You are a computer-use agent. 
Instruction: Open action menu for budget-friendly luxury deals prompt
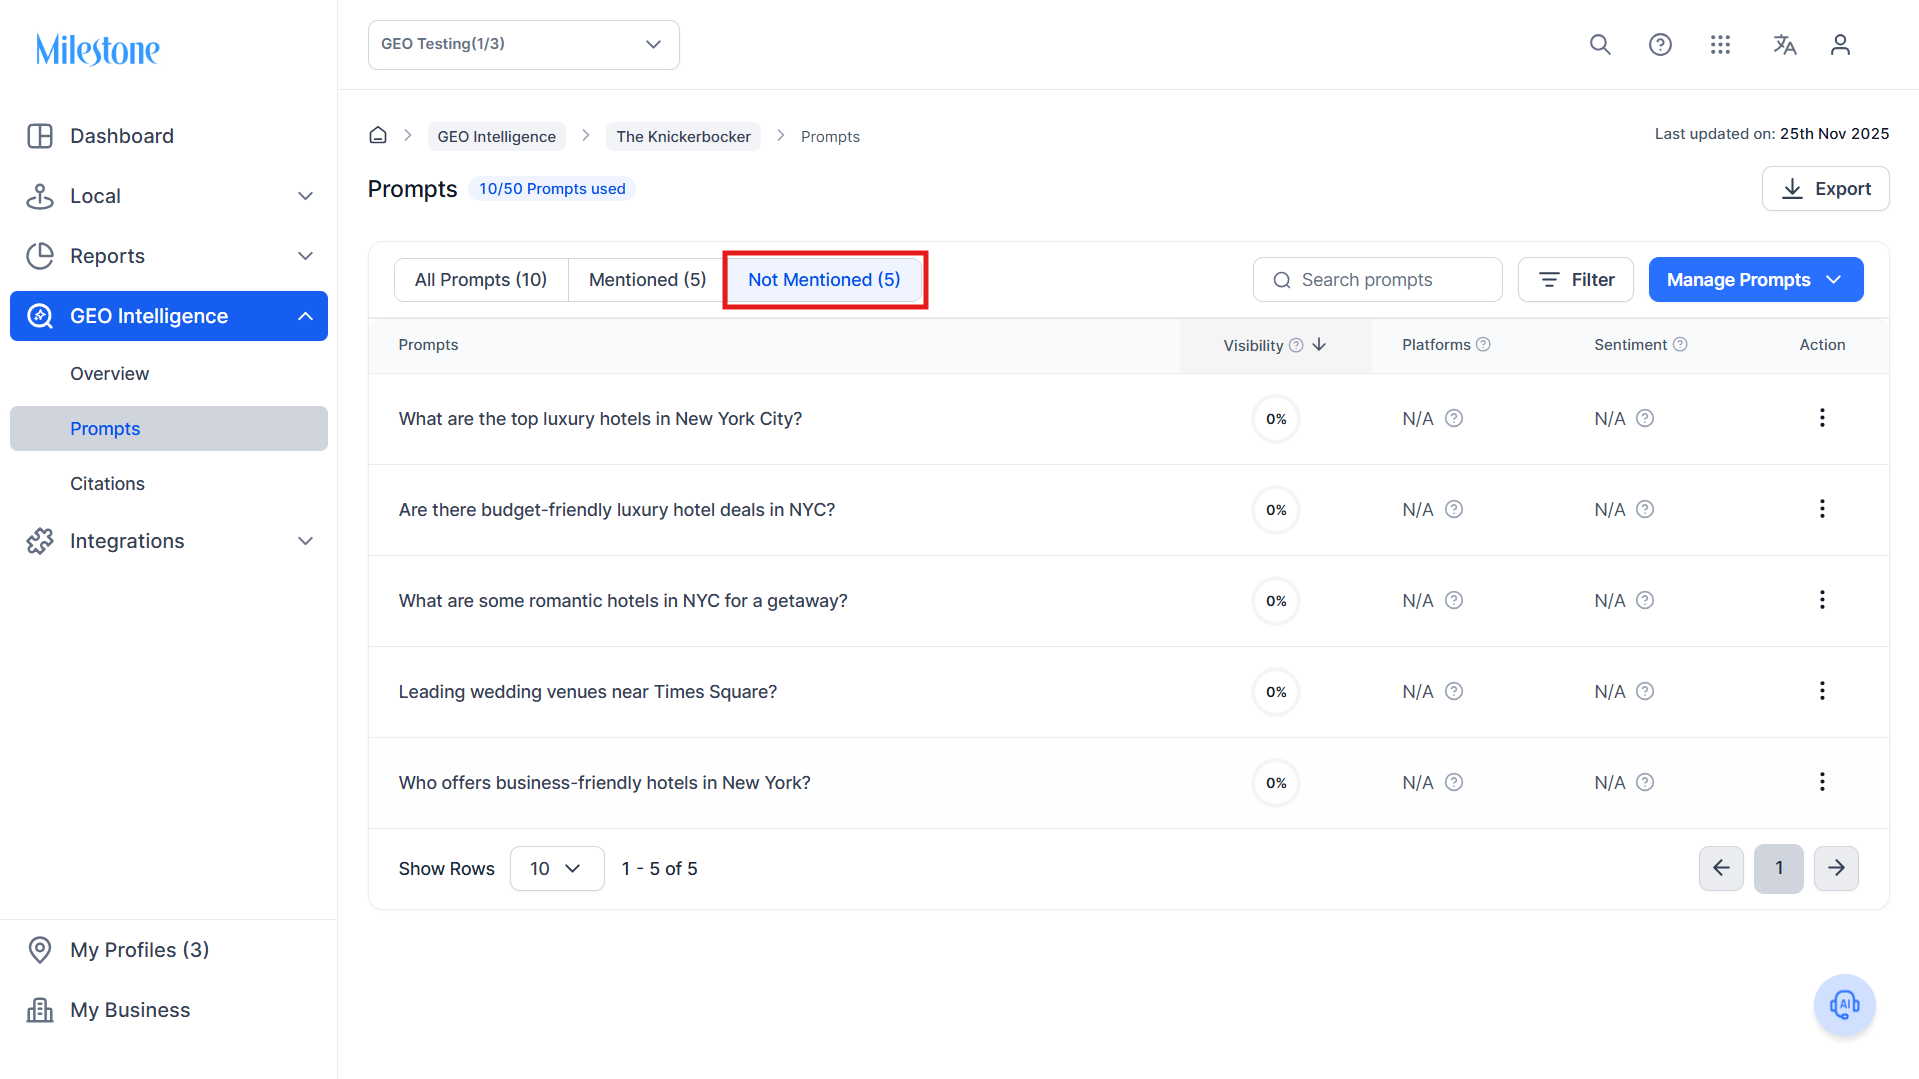tap(1822, 509)
